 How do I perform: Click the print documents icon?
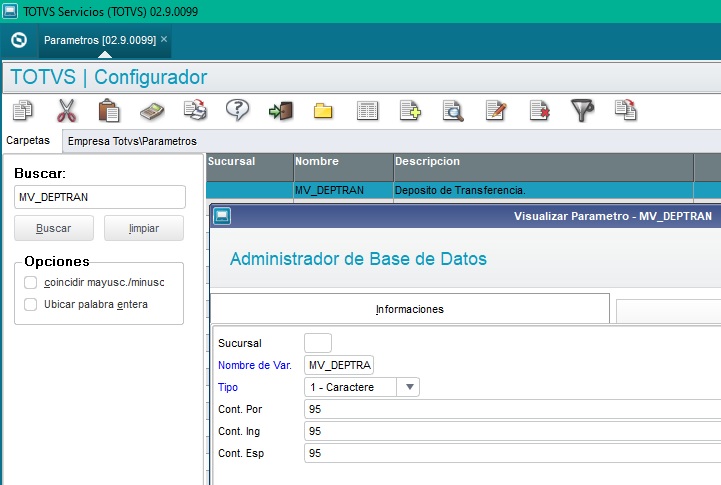click(x=195, y=110)
